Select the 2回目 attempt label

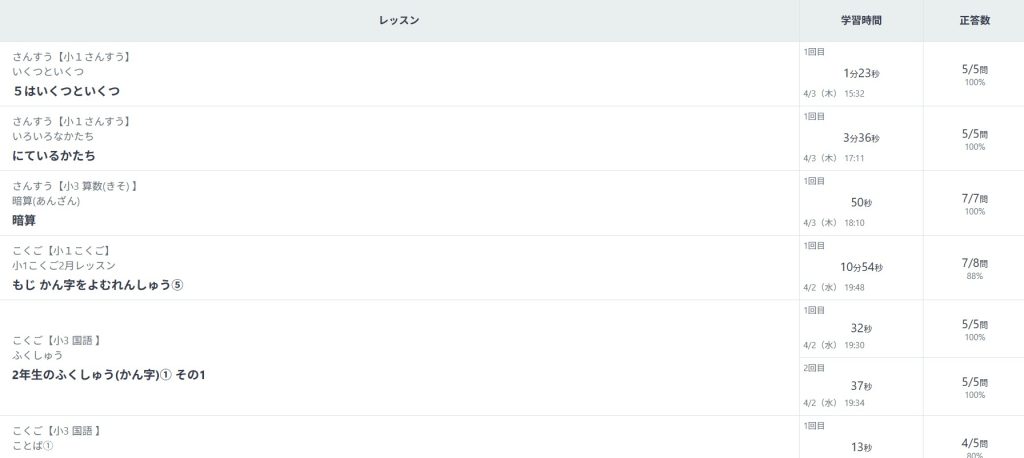[x=813, y=368]
